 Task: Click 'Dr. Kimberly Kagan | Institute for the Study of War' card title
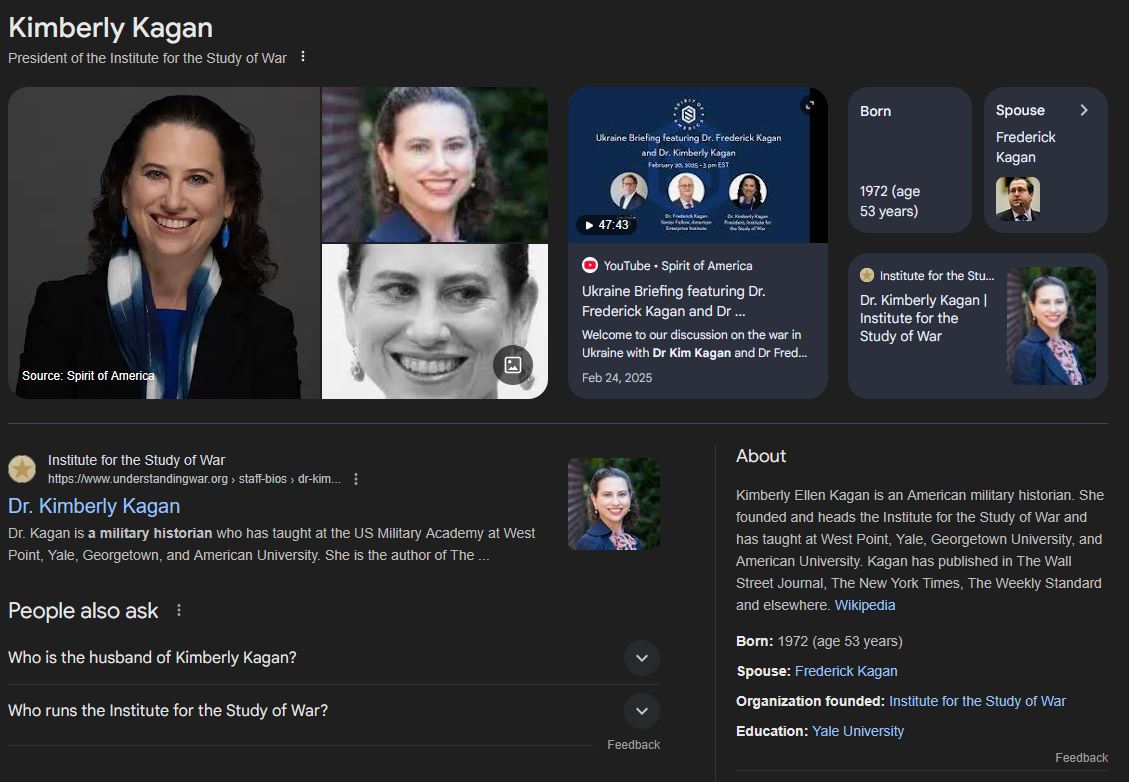[x=923, y=318]
